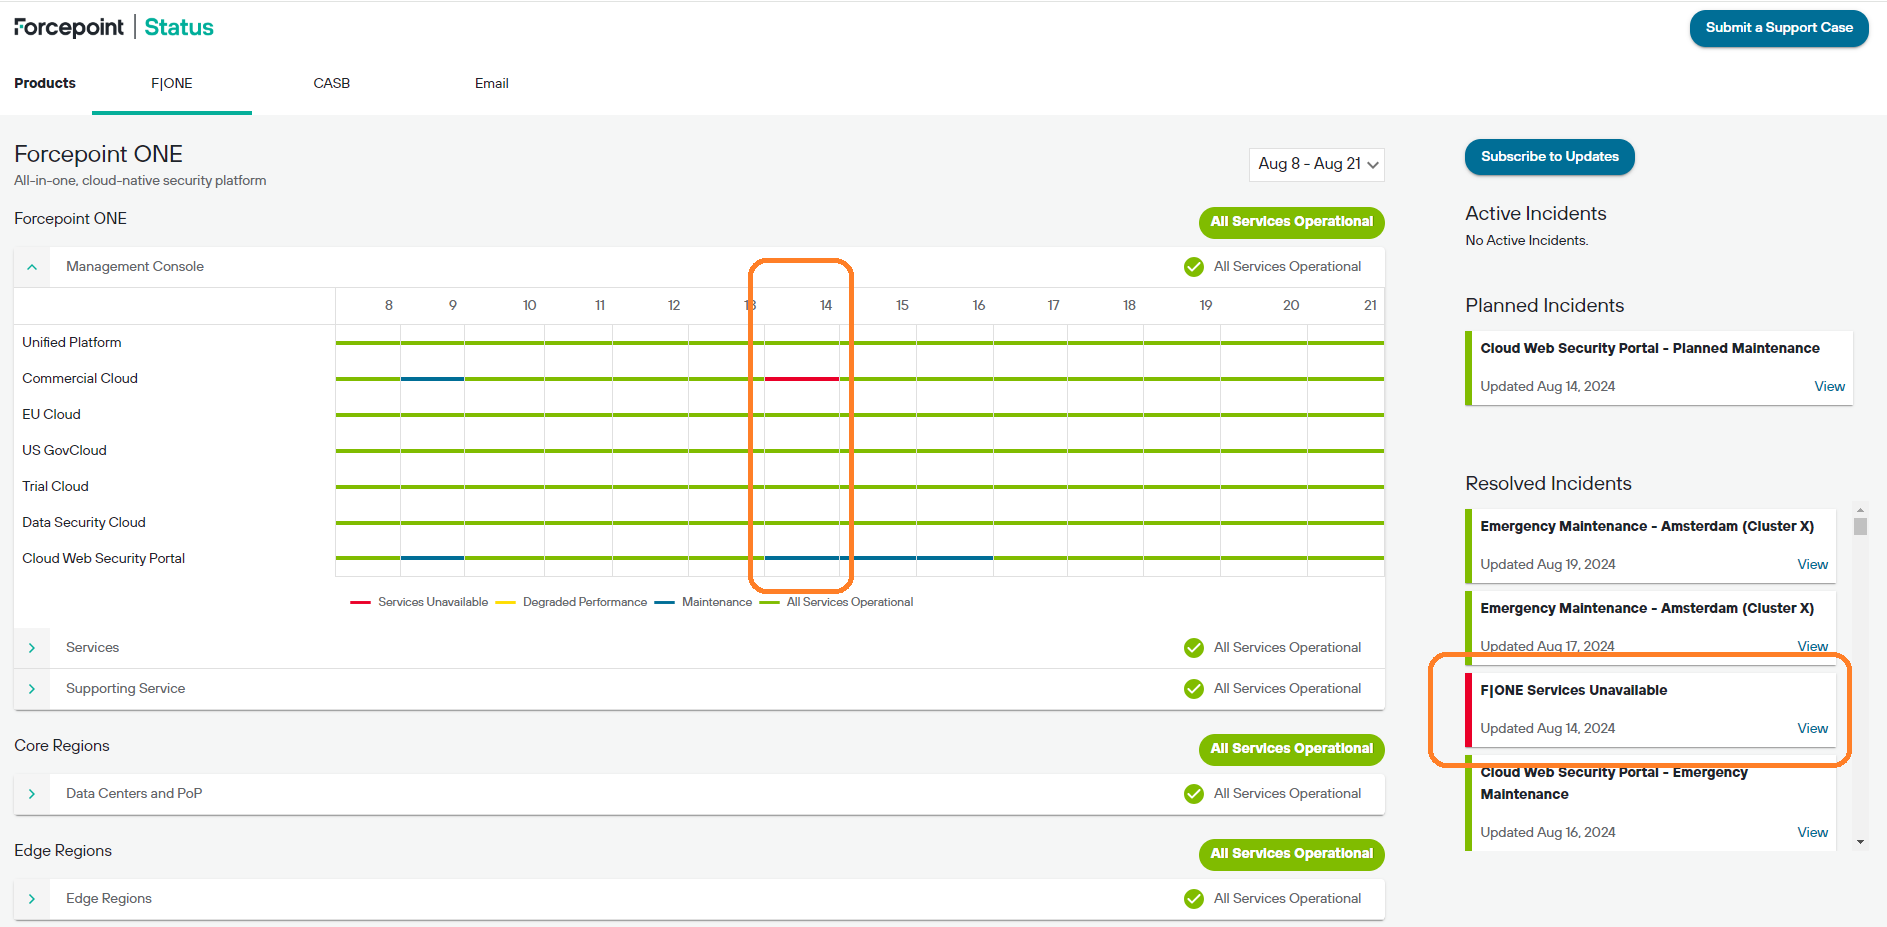Image resolution: width=1887 pixels, height=927 pixels.
Task: Expand the Supporting Service section
Action: tap(31, 688)
